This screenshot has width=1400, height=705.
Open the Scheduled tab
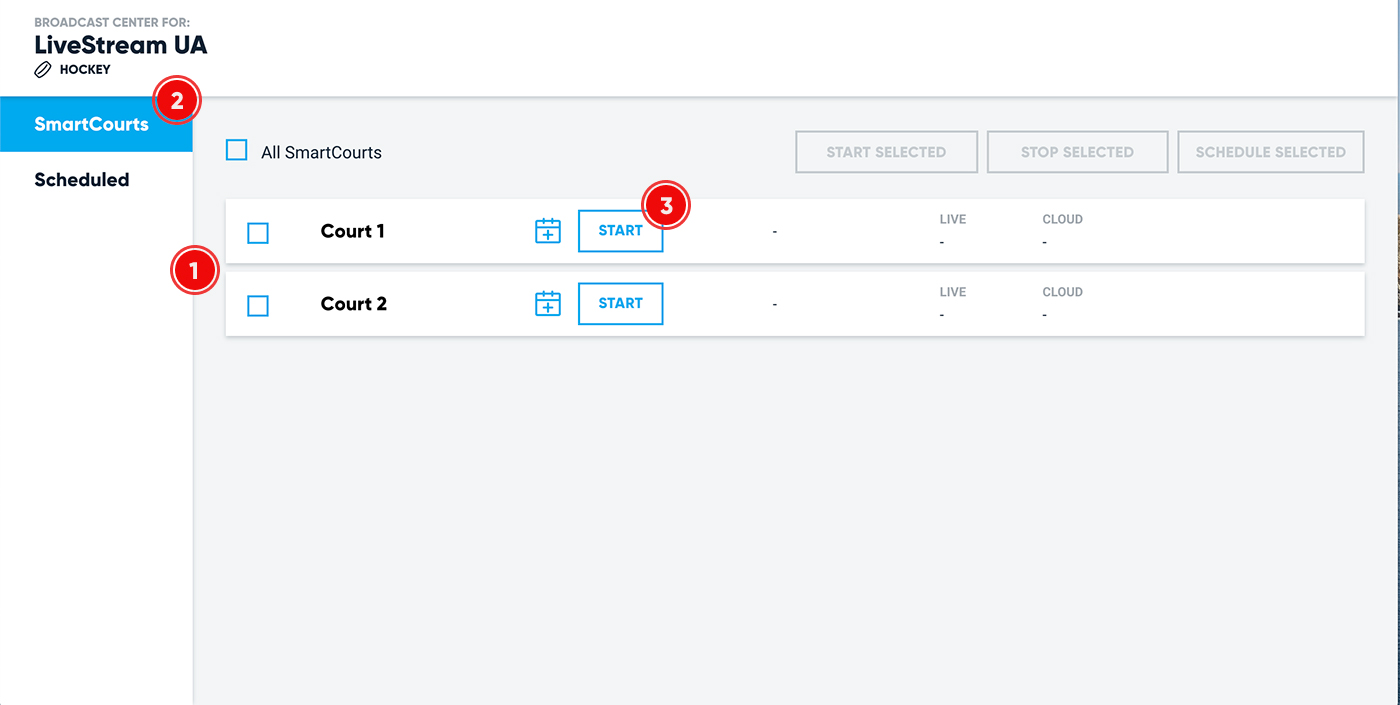82,180
